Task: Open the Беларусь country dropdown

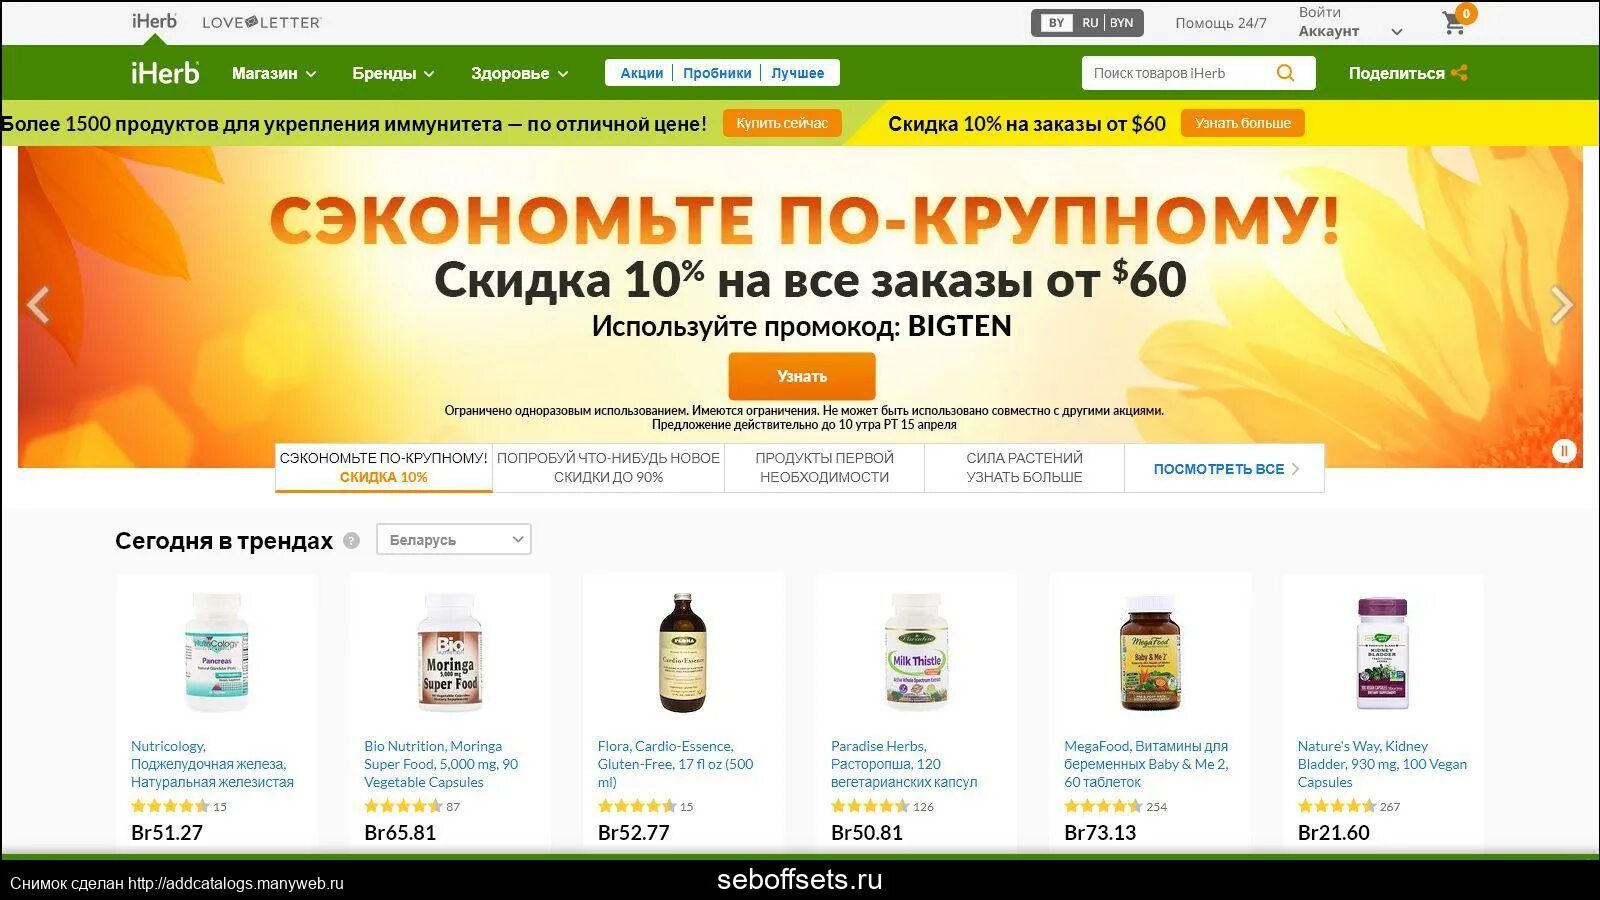Action: pos(454,540)
